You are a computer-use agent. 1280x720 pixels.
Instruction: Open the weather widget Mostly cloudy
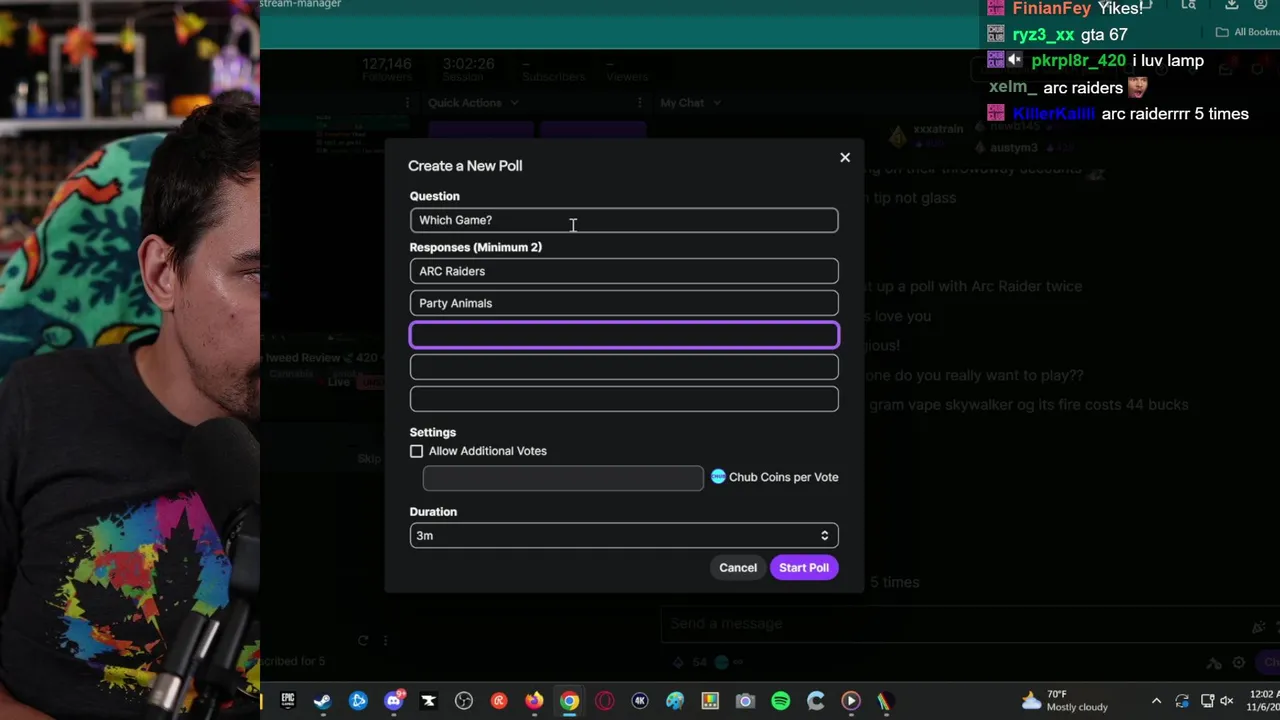(1064, 701)
